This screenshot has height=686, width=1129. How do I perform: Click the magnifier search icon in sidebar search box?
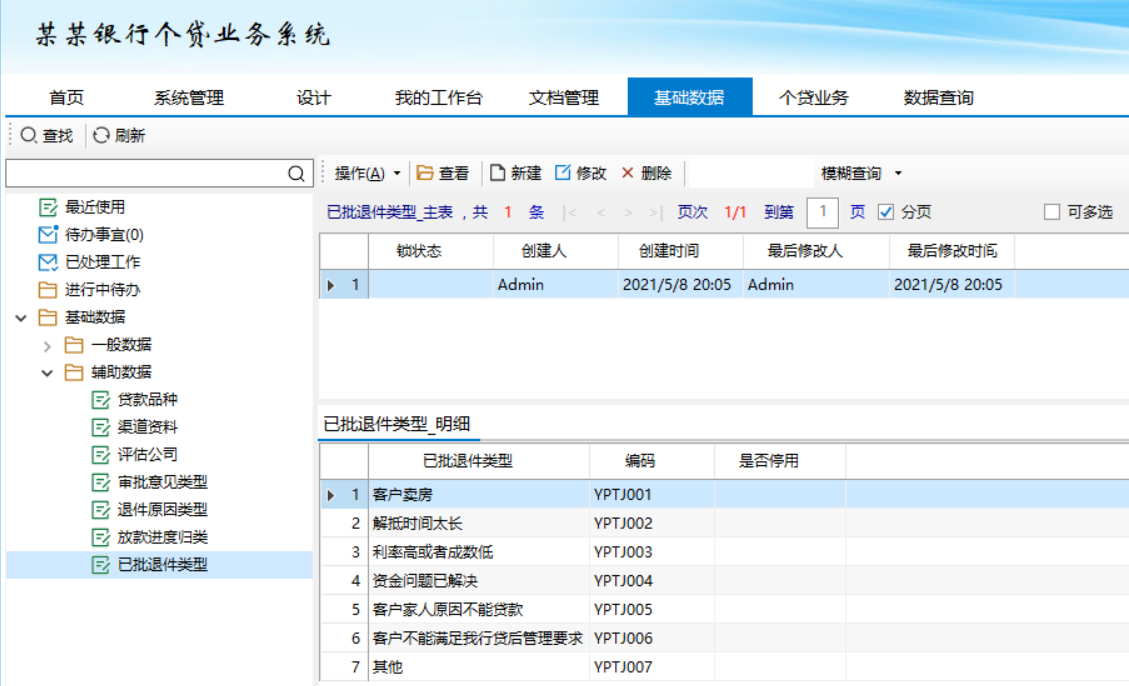pyautogui.click(x=296, y=174)
